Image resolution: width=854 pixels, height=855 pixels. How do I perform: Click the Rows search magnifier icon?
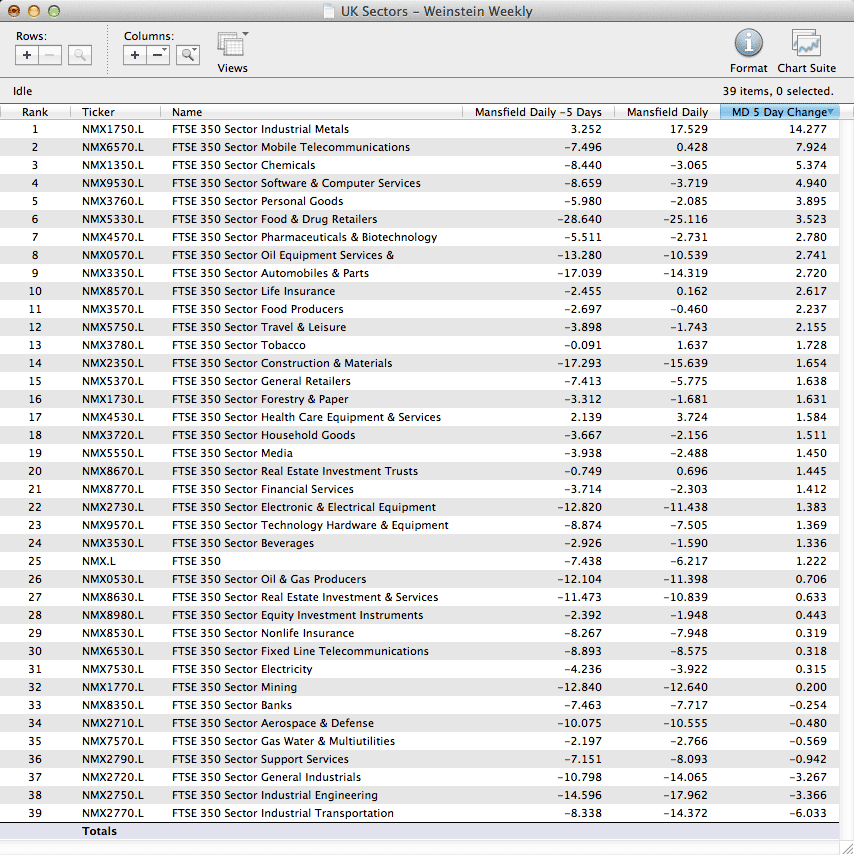coord(80,55)
